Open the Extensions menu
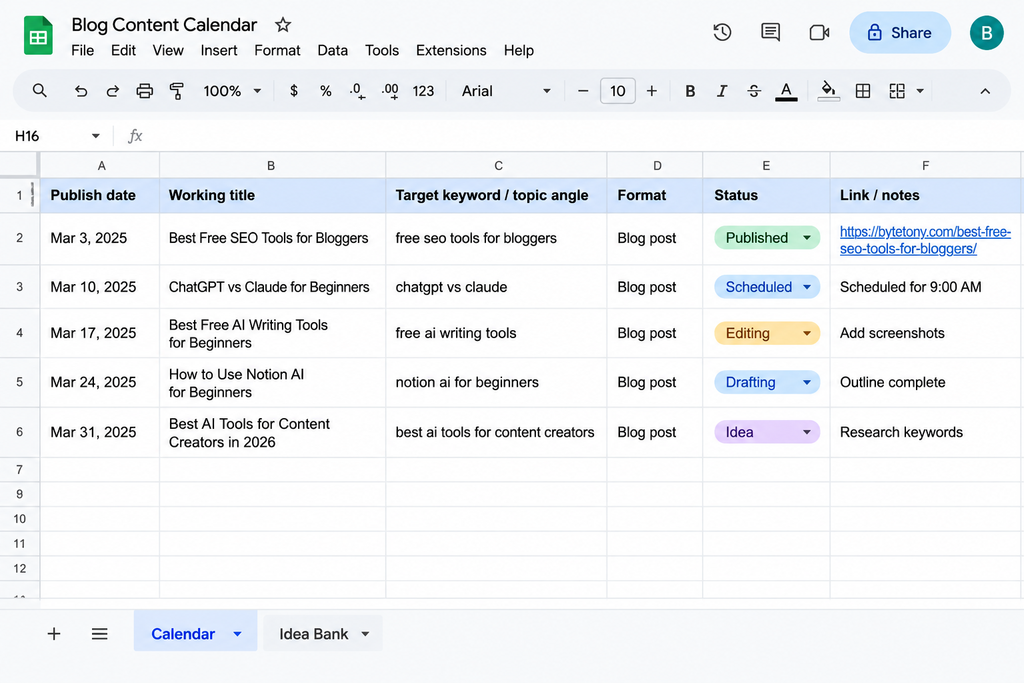 click(x=451, y=50)
